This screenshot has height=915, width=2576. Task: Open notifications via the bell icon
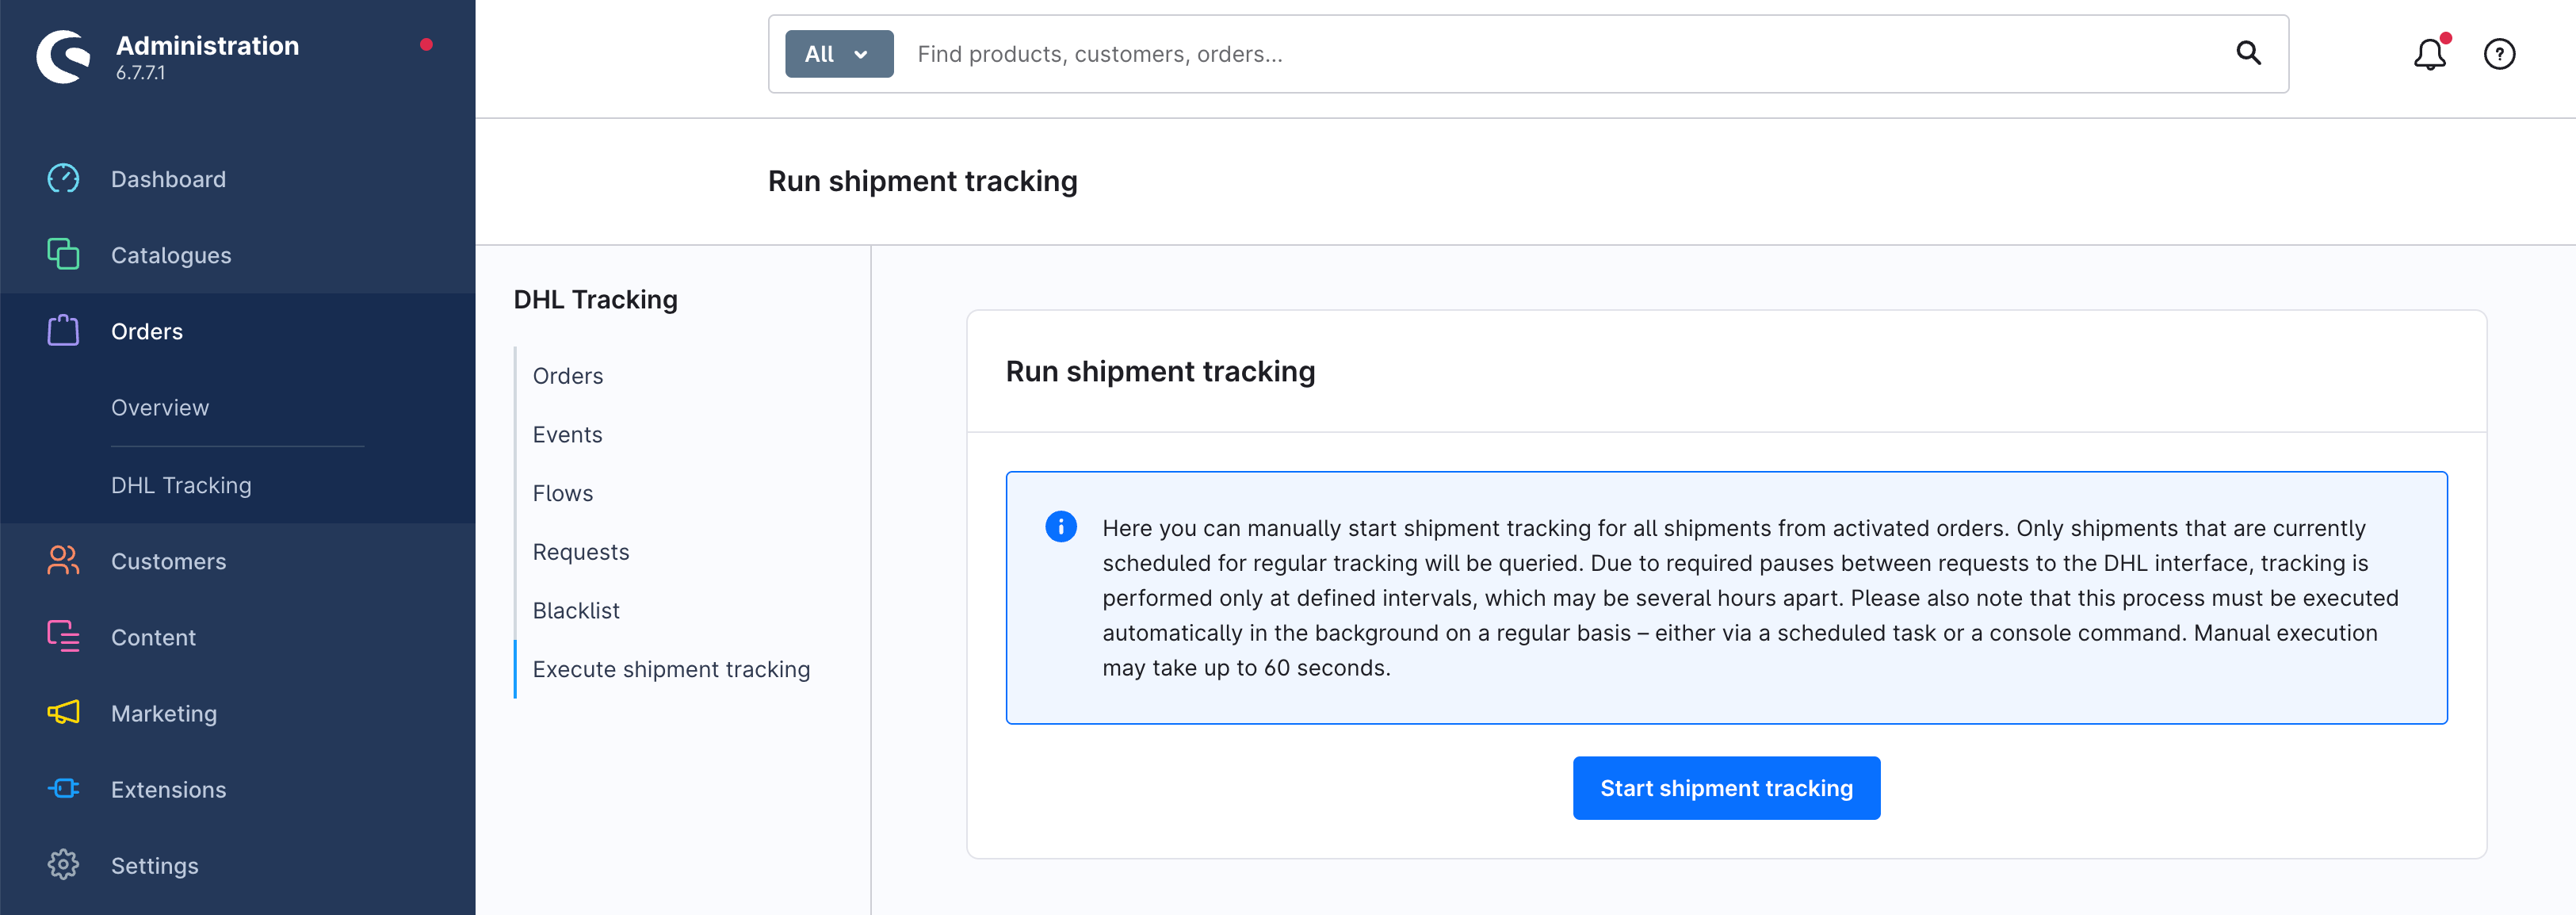point(2430,53)
